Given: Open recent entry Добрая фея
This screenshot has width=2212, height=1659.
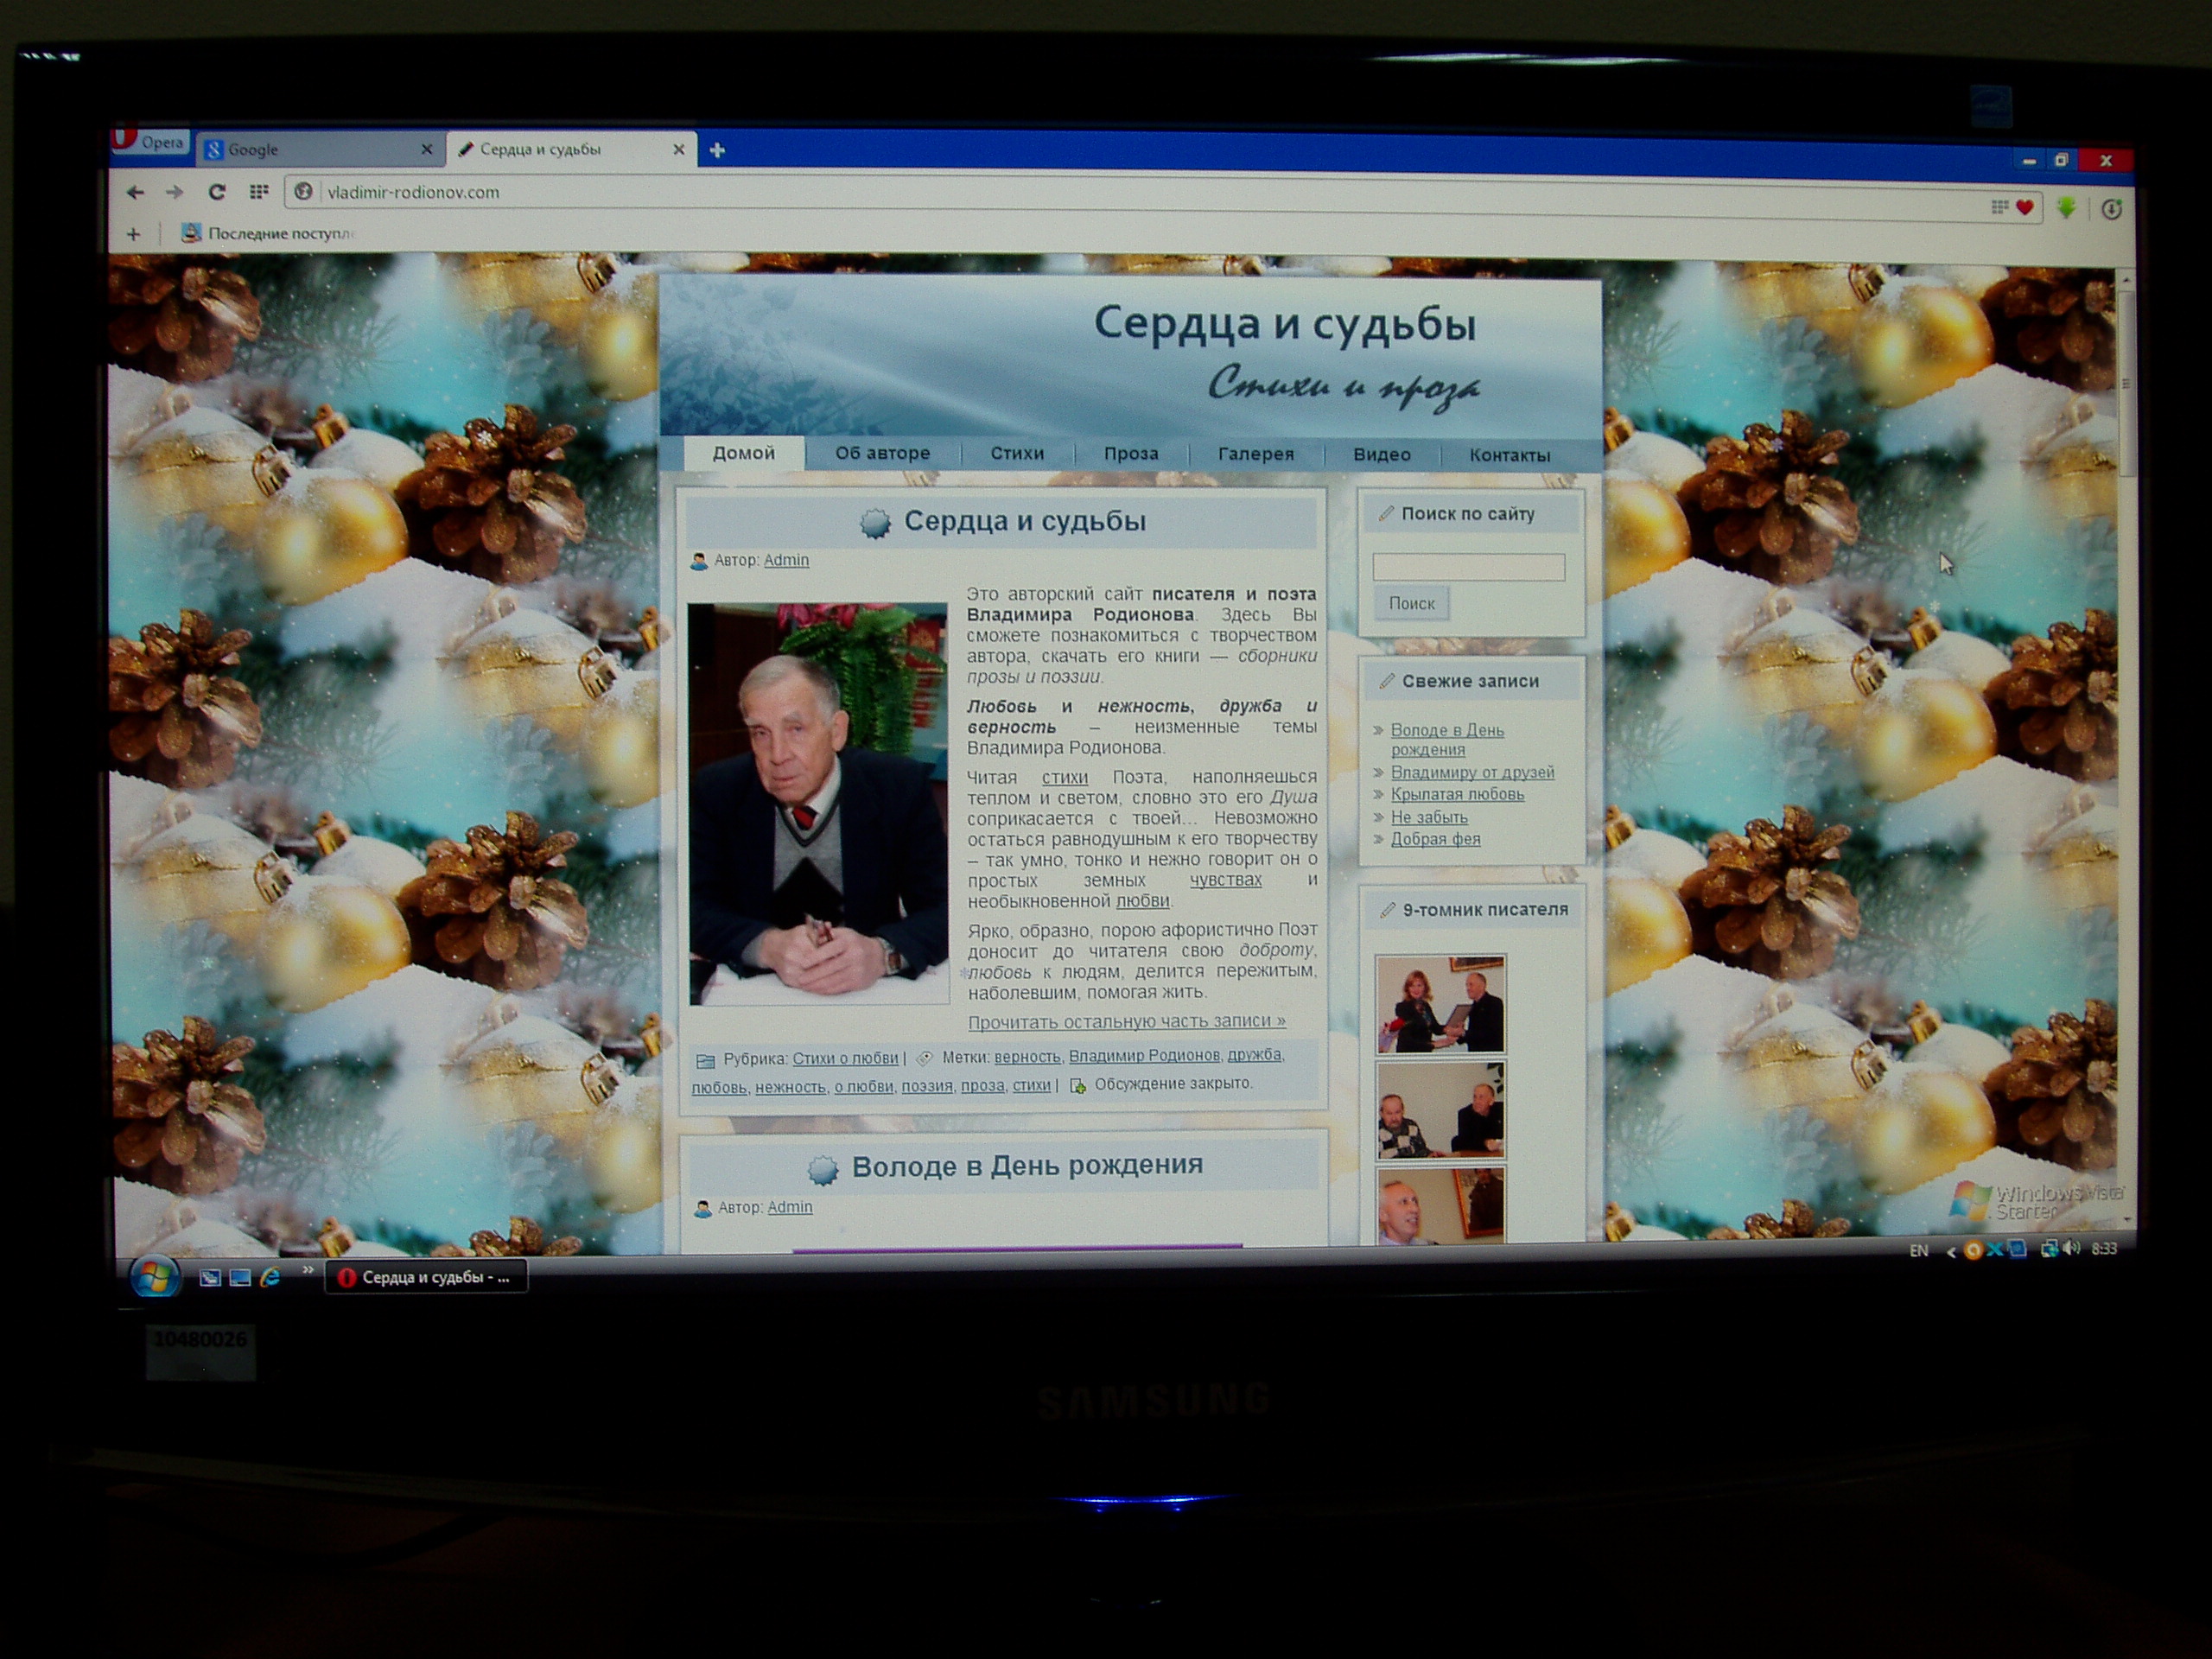Looking at the screenshot, I should pyautogui.click(x=1435, y=839).
